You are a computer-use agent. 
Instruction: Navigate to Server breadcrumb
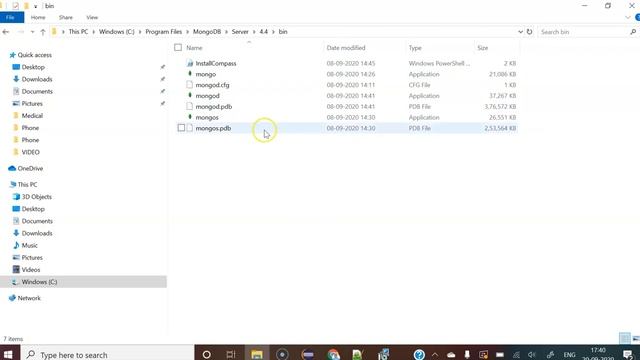[240, 32]
